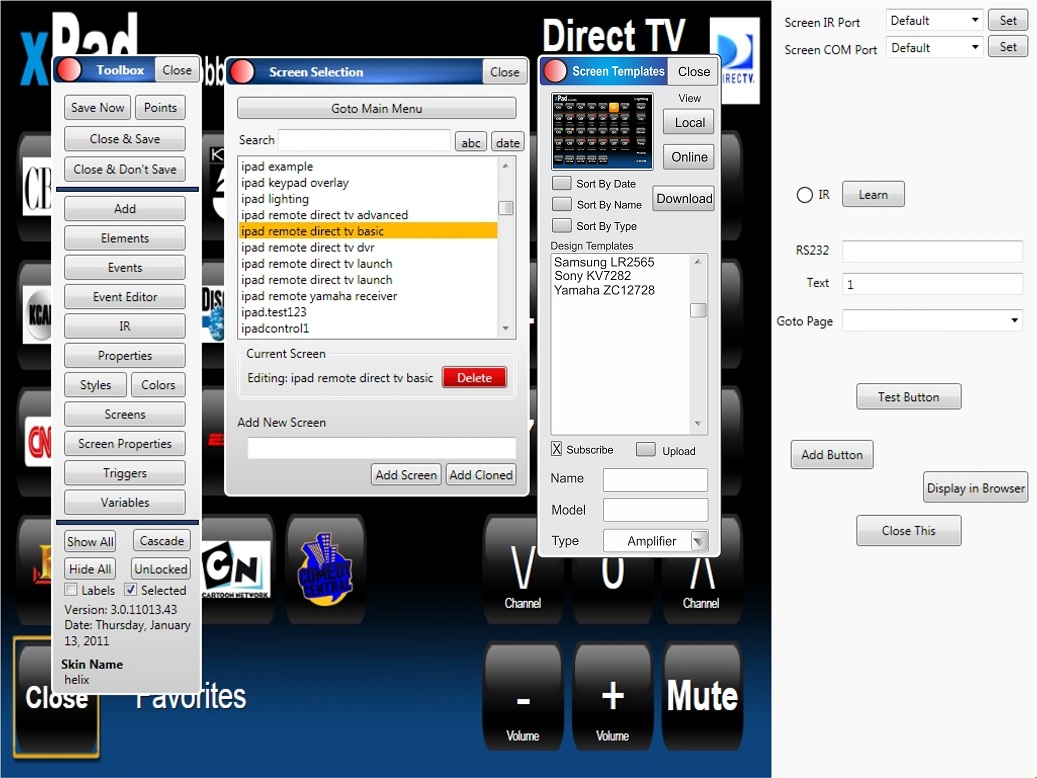The width and height of the screenshot is (1037, 778).
Task: Toggle the Selected checkbox in Toolbox
Action: click(130, 589)
